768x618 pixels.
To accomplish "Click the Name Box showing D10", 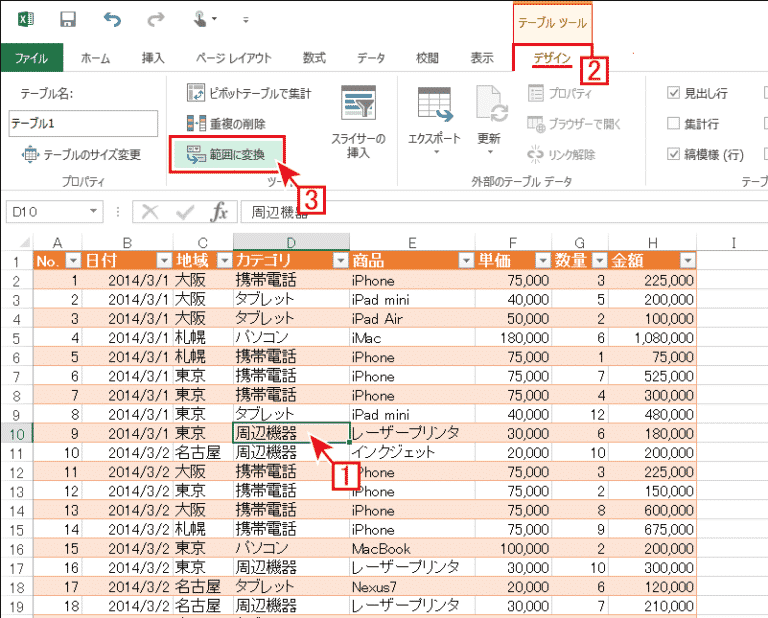I will 47,212.
